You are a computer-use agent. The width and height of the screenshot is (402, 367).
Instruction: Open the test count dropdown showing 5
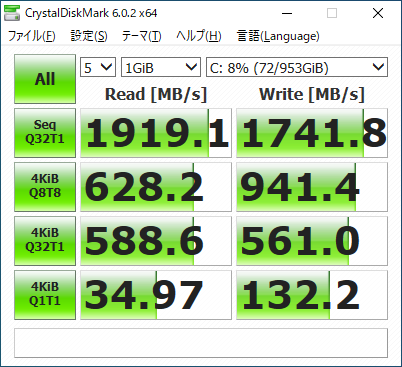98,67
